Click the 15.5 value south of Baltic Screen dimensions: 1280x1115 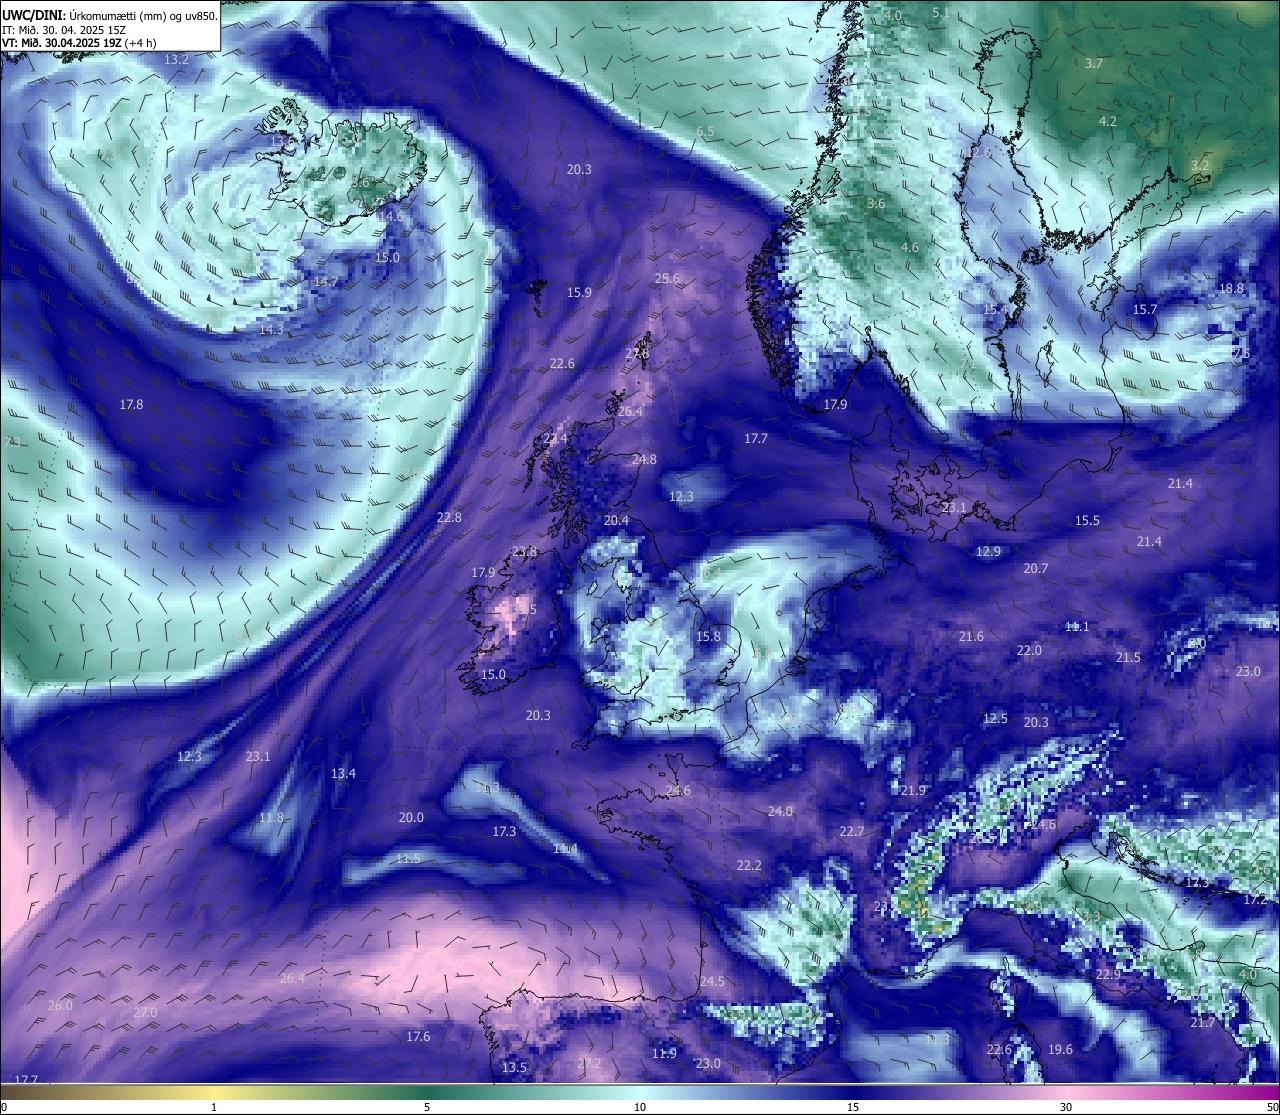[1087, 521]
